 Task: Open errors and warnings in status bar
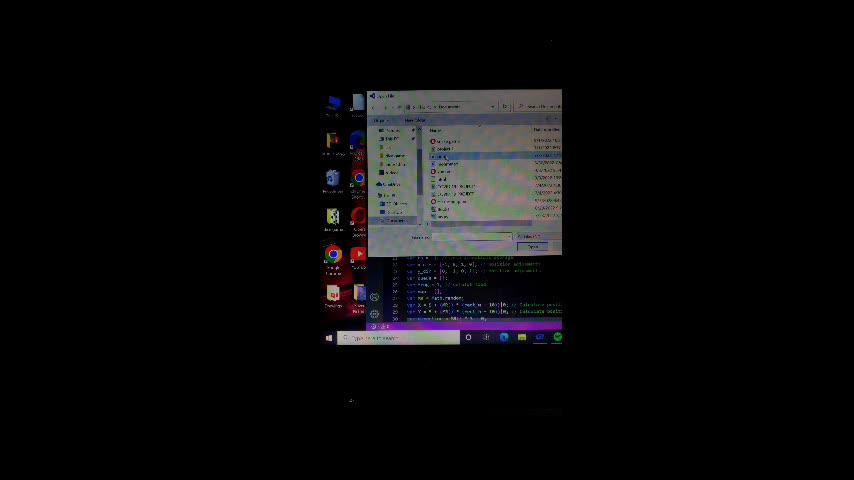(x=381, y=327)
